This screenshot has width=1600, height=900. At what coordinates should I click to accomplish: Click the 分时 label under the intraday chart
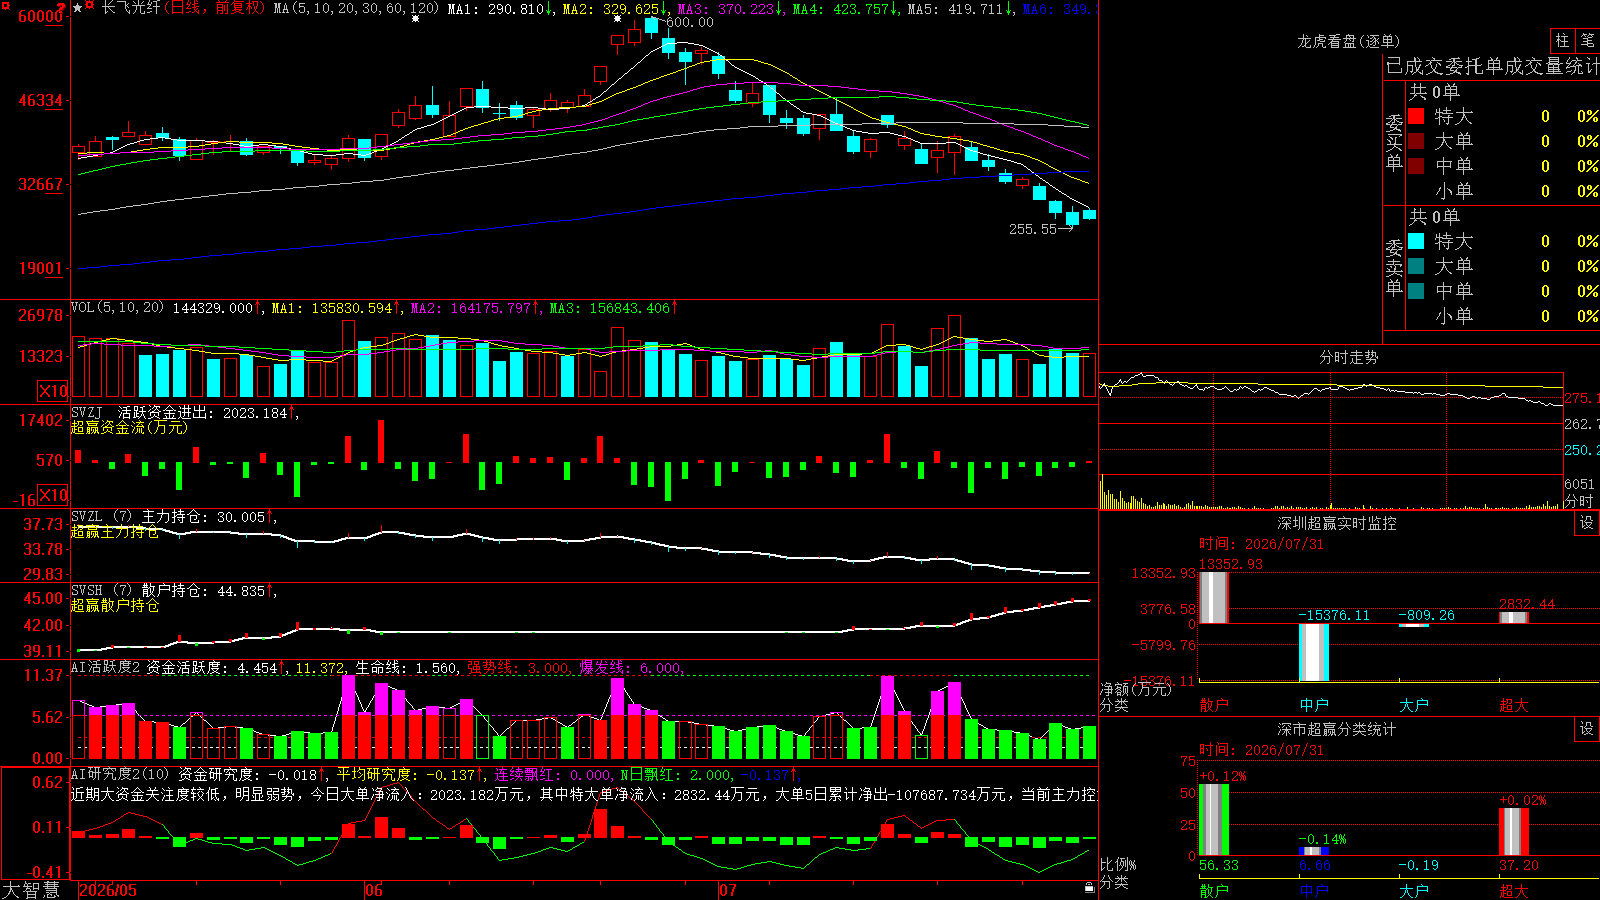pyautogui.click(x=1579, y=501)
